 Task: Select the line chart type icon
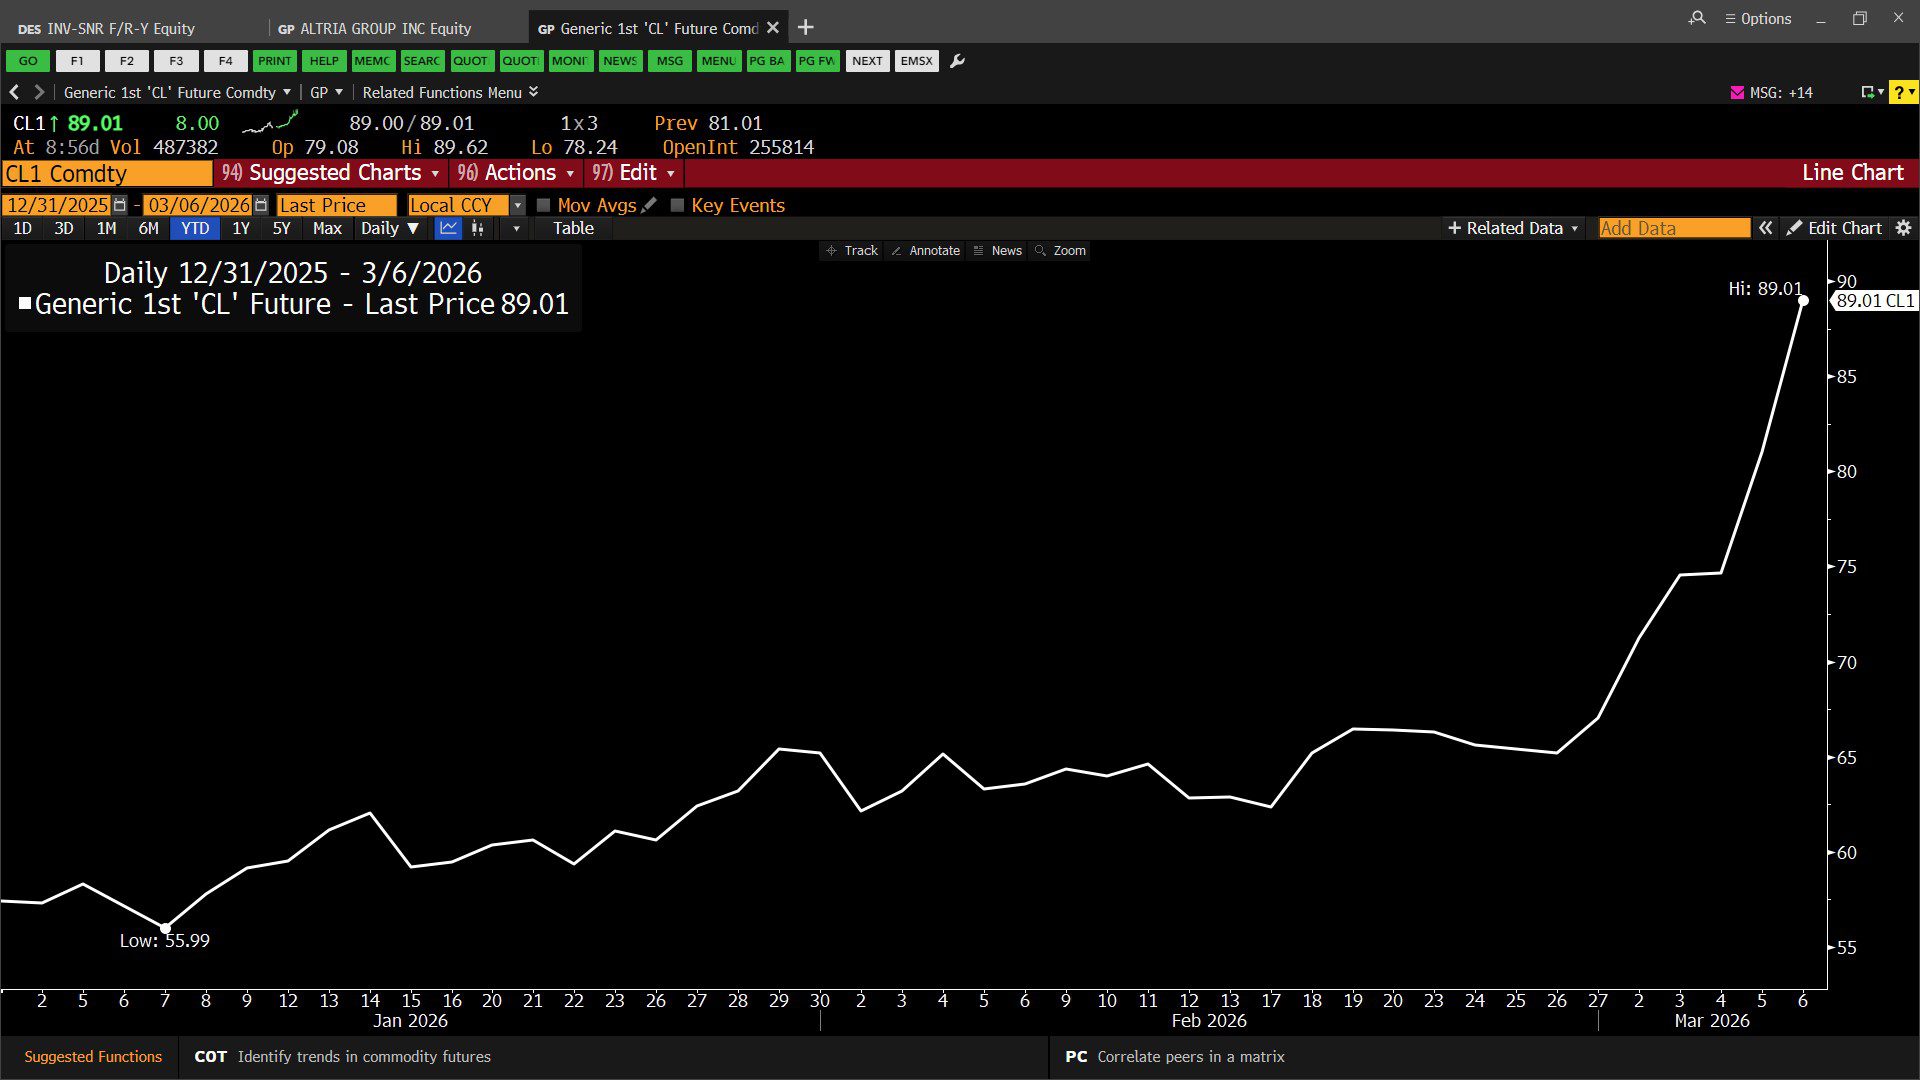click(x=448, y=228)
